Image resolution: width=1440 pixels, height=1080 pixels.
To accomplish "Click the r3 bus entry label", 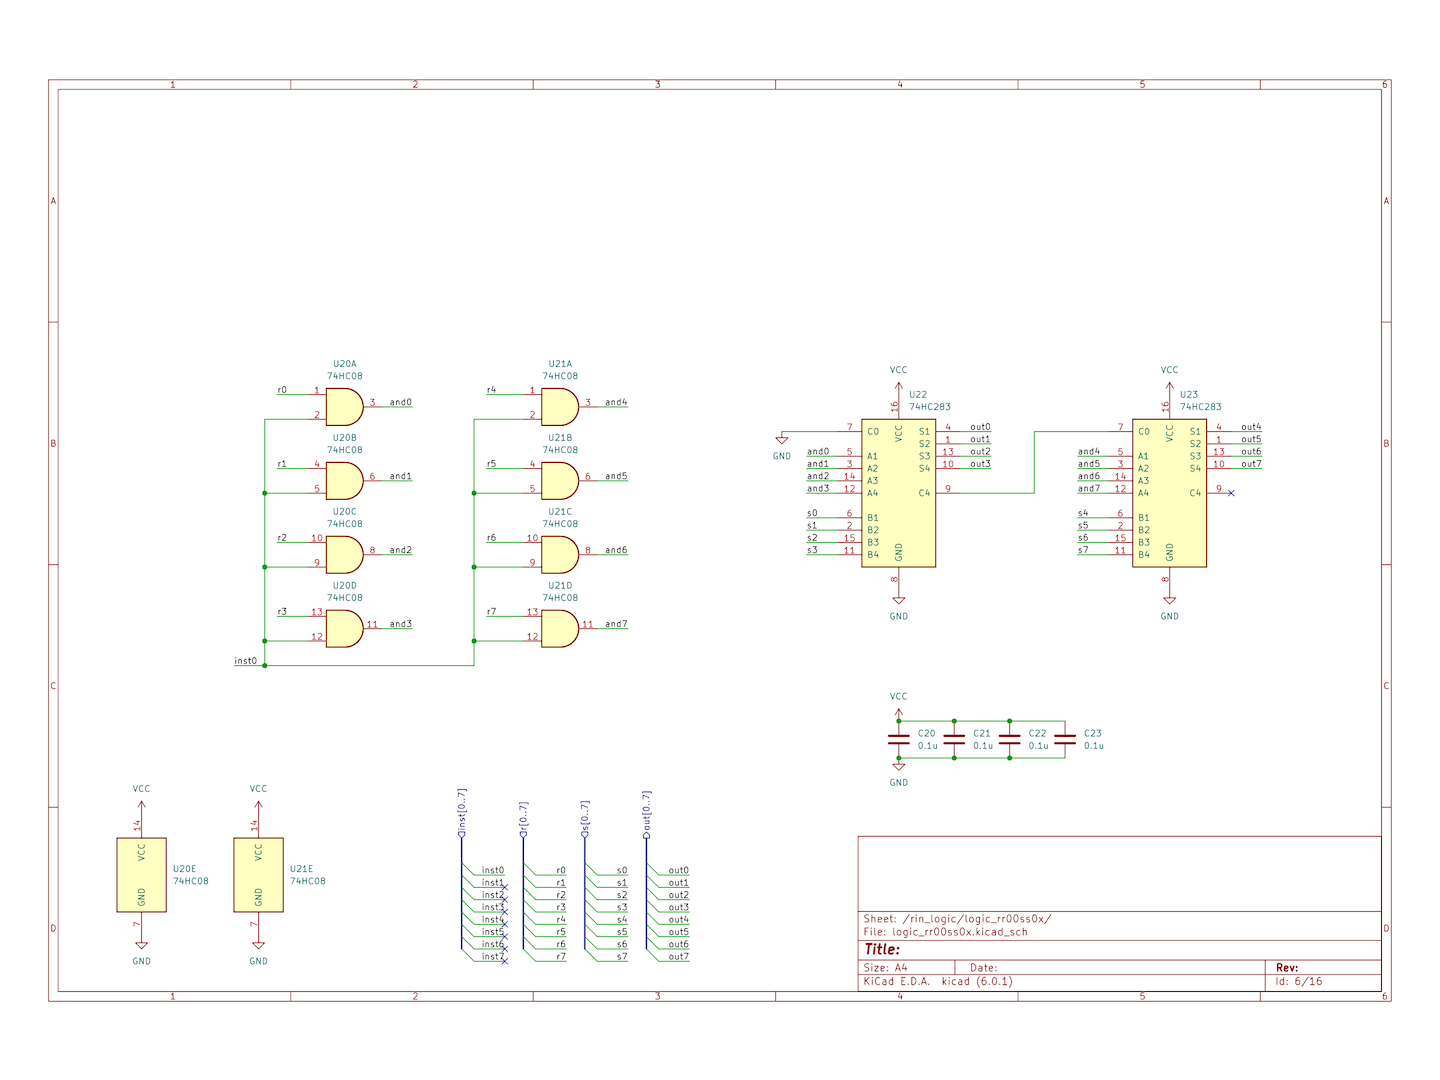I will [x=561, y=907].
